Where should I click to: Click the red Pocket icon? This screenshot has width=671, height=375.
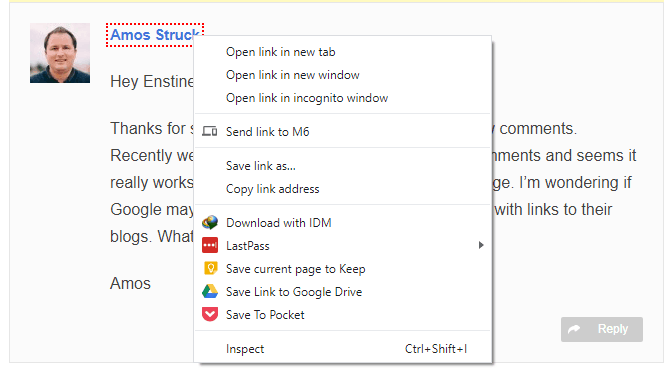[x=210, y=314]
